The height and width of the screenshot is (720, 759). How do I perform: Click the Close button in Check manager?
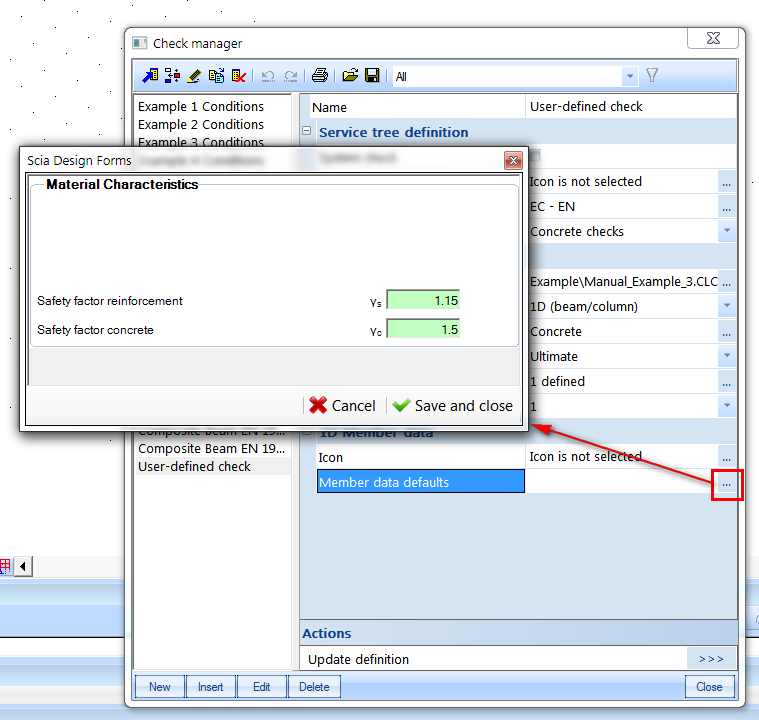(x=710, y=687)
